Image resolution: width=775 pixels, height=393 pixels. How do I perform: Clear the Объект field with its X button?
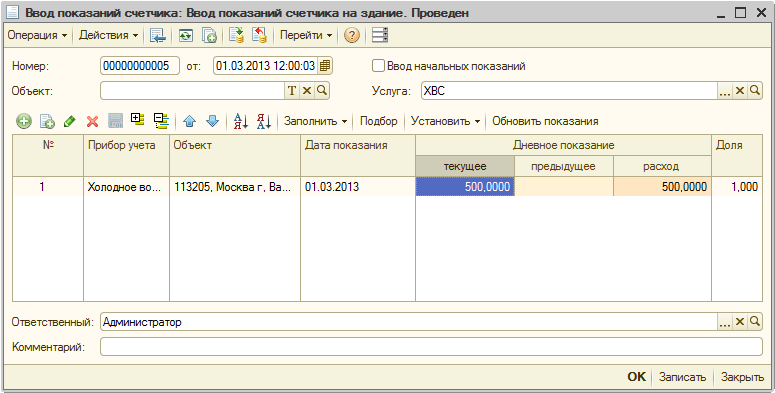(307, 90)
